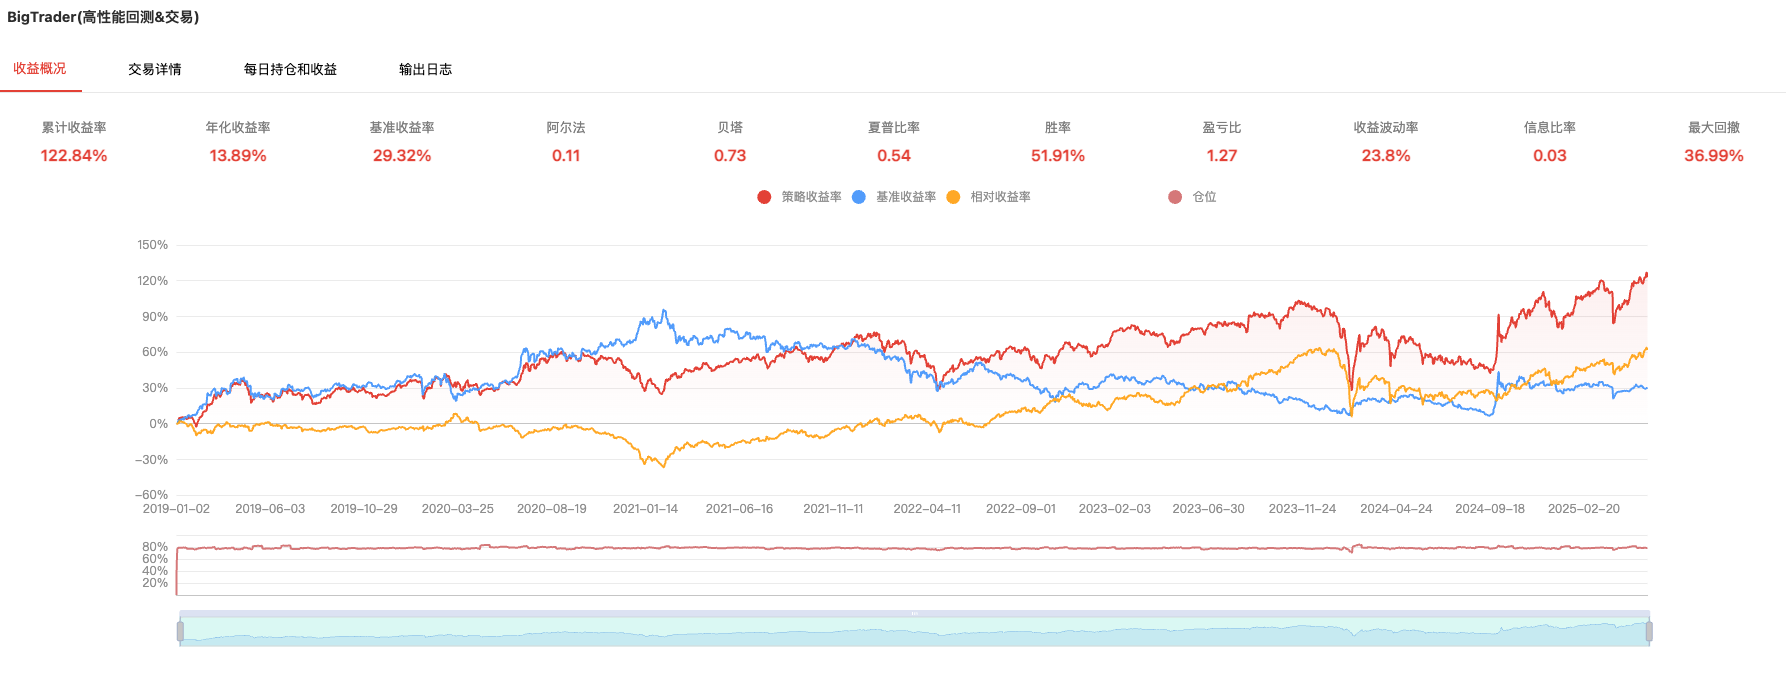Toggle the 仓位 legend marker
Image resolution: width=1786 pixels, height=679 pixels.
tap(1175, 197)
